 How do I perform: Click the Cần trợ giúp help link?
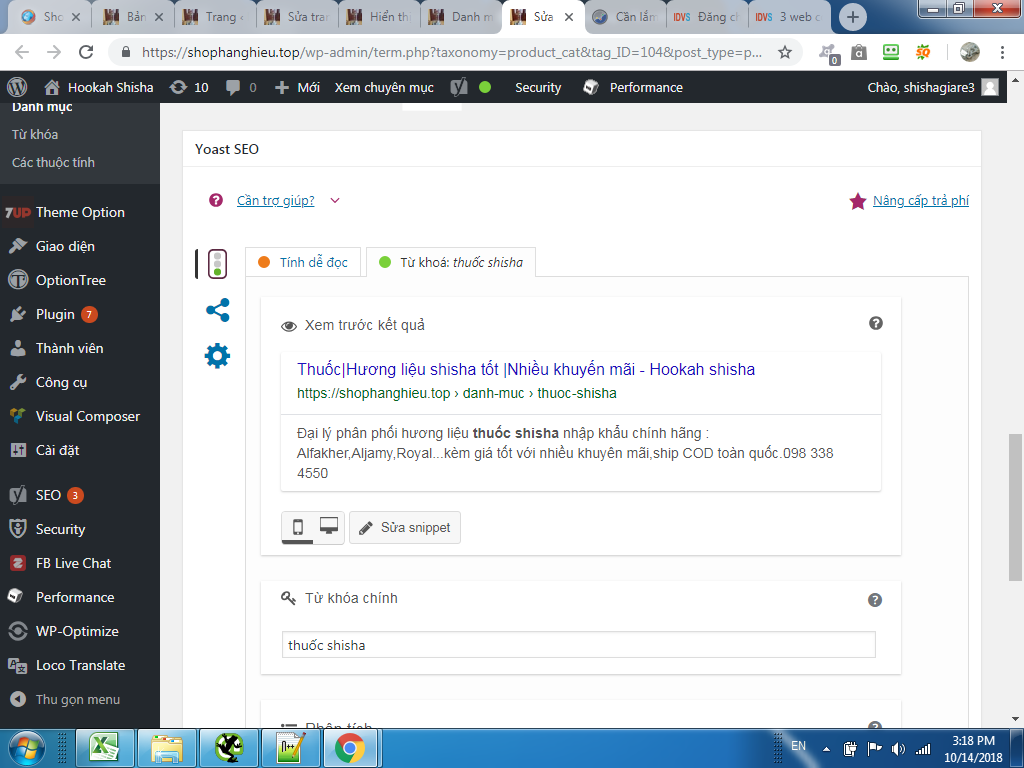(x=275, y=200)
